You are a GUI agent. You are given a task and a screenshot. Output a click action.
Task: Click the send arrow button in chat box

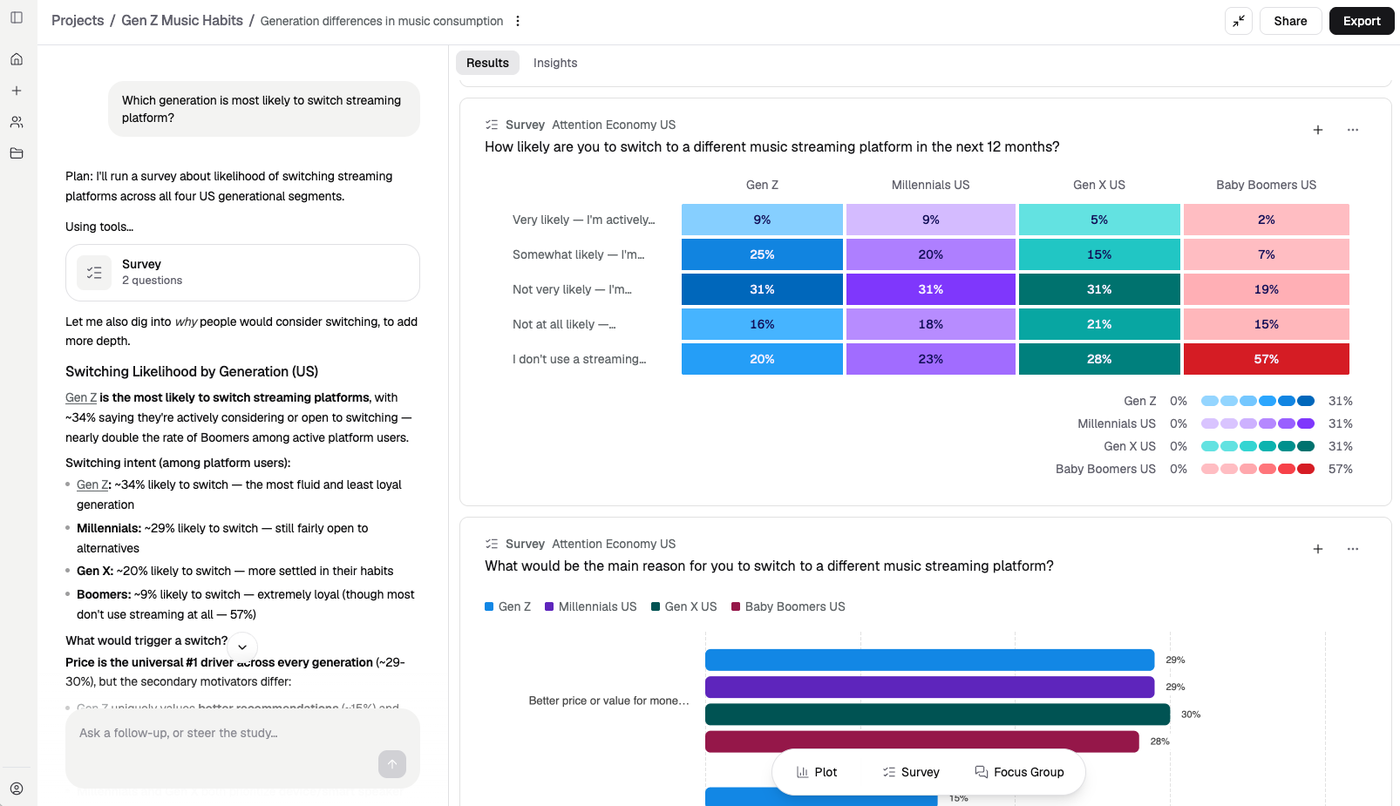click(392, 764)
